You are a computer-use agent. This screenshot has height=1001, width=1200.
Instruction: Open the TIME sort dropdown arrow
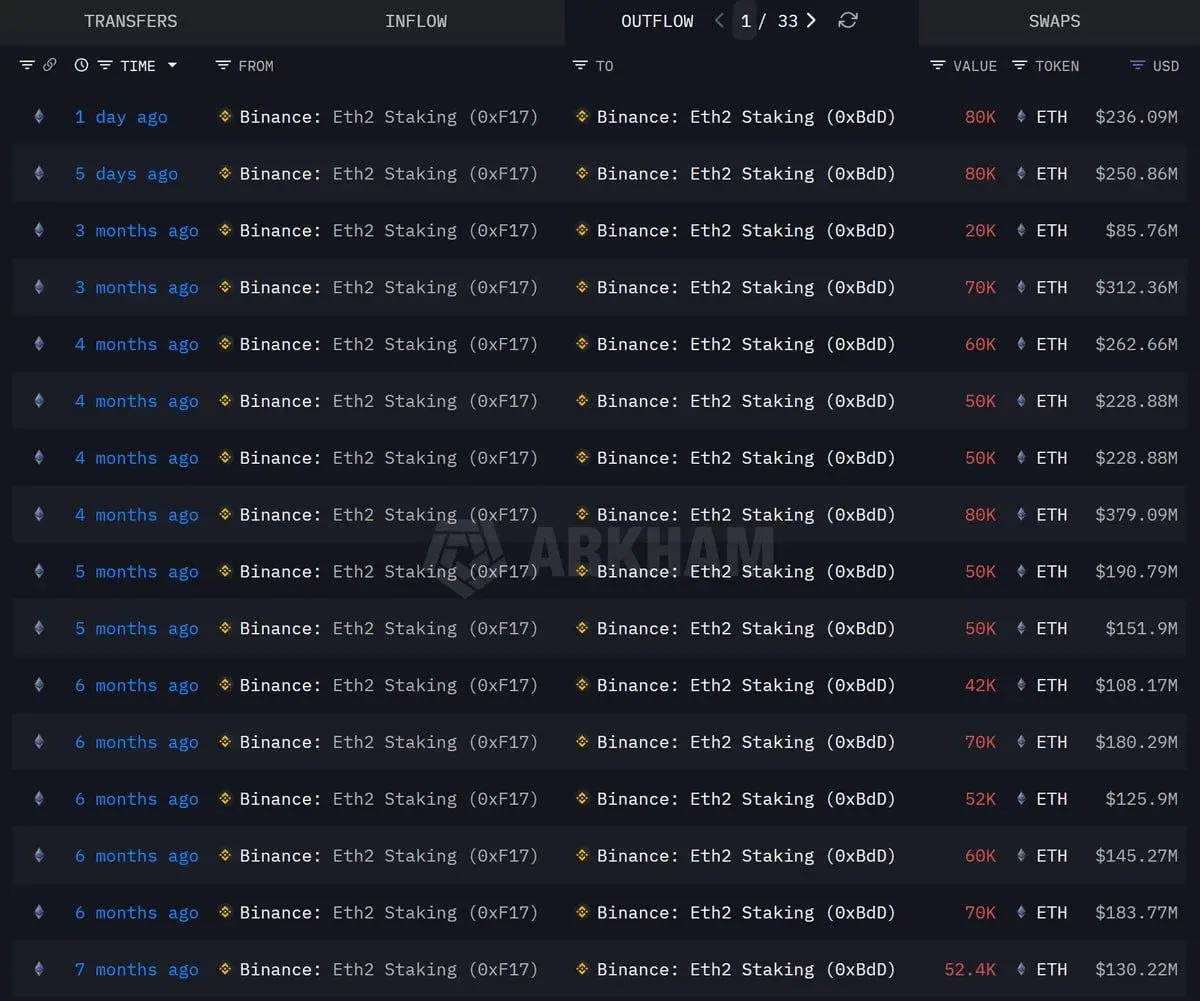pyautogui.click(x=171, y=65)
